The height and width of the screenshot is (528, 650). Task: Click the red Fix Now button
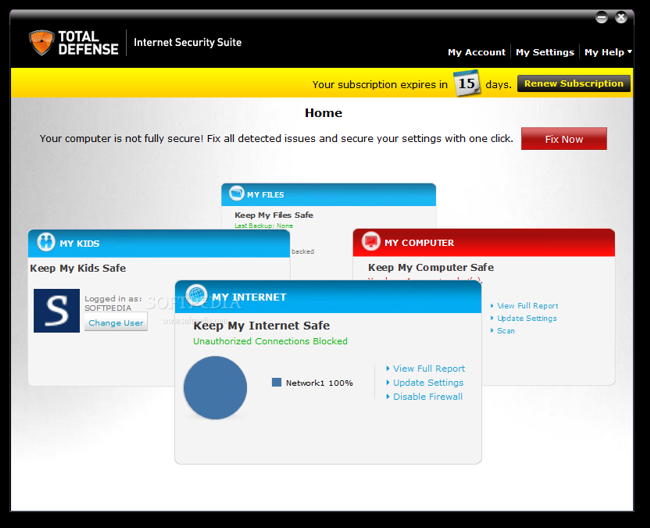tap(564, 139)
